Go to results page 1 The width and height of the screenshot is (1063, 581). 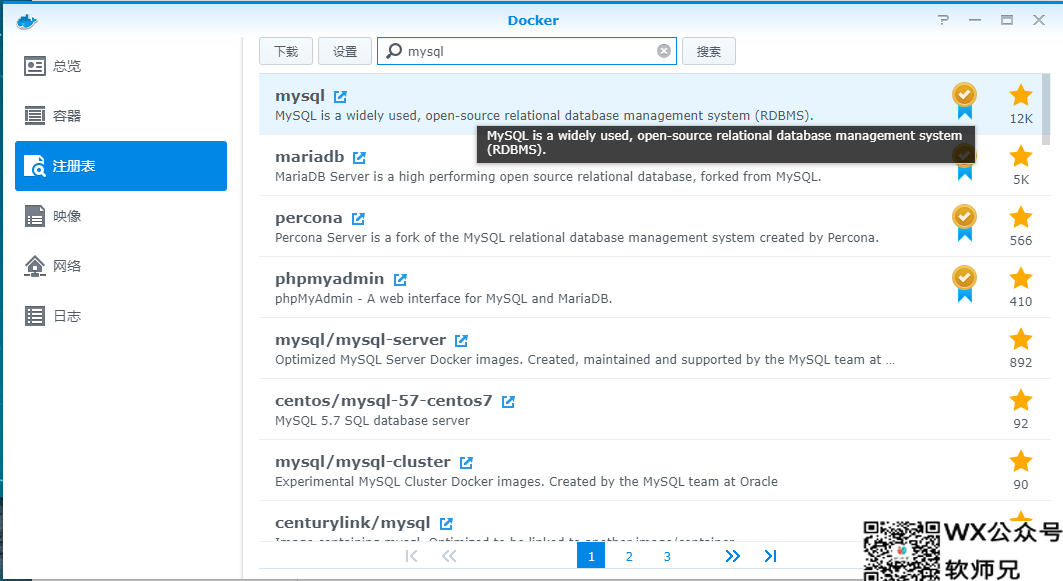pos(591,556)
